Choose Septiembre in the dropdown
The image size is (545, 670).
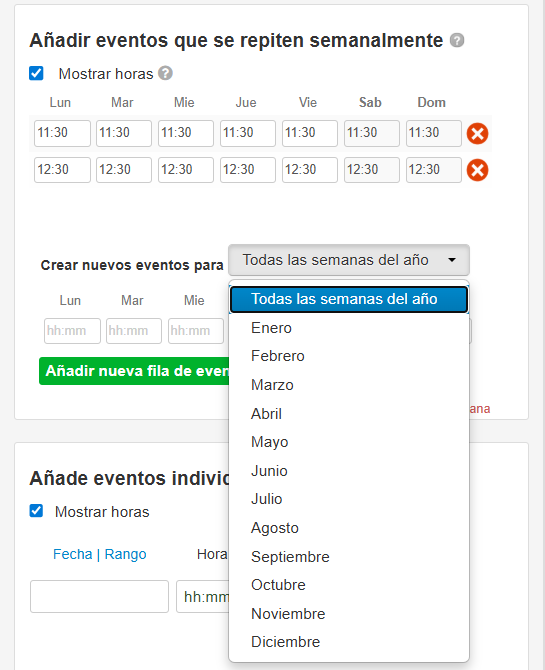click(x=349, y=557)
